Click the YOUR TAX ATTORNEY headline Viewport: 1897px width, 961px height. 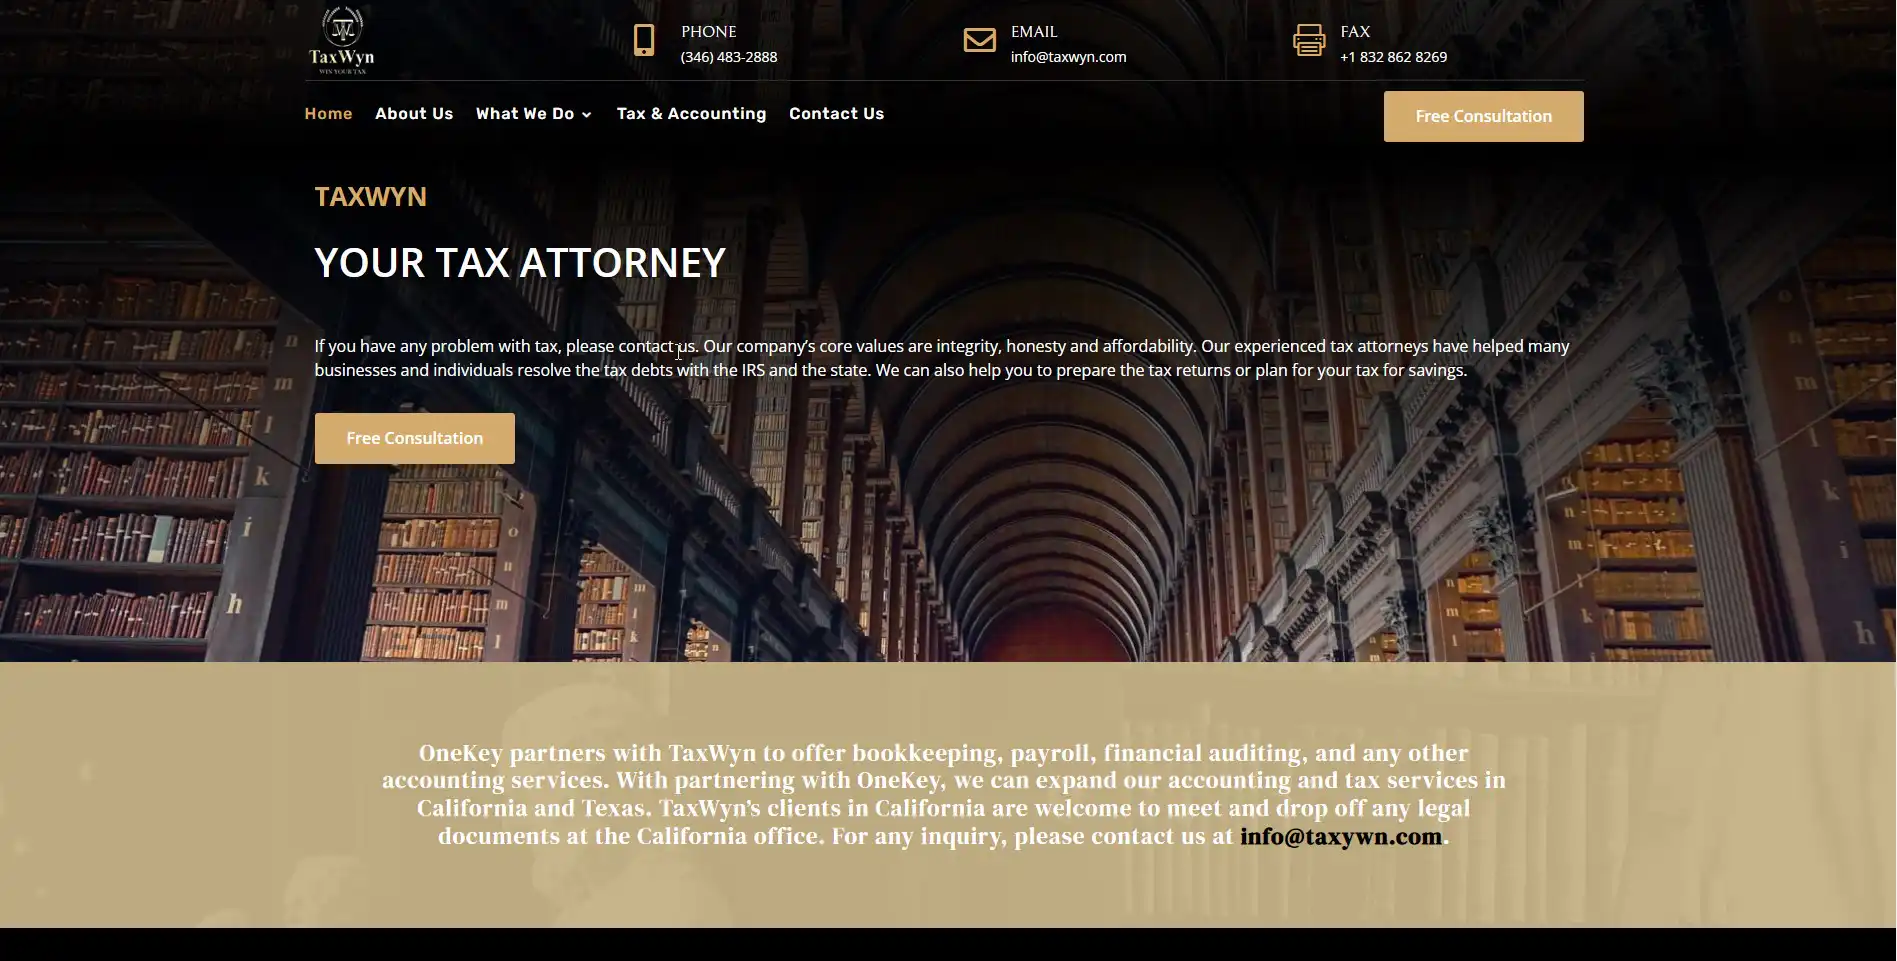click(519, 263)
